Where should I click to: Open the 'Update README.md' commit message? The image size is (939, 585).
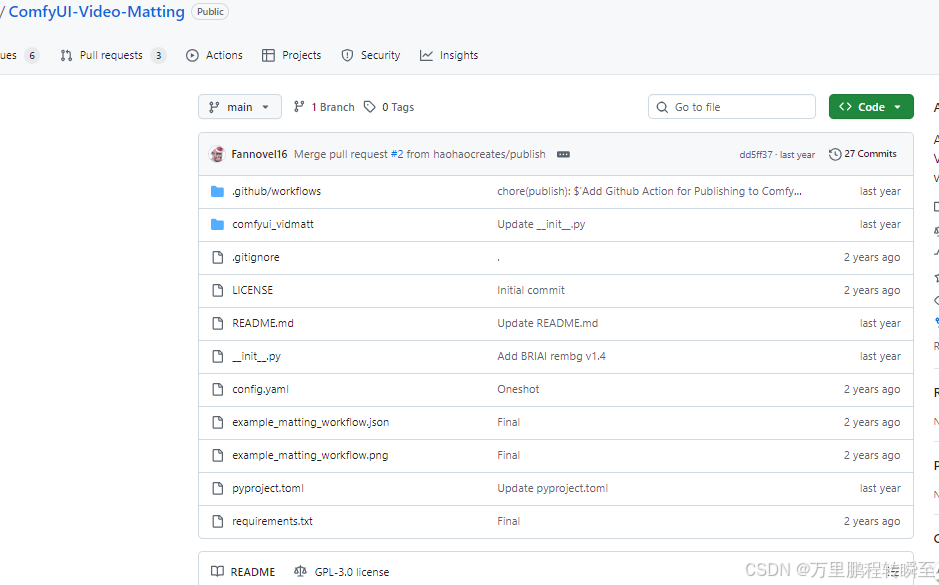[x=547, y=323]
